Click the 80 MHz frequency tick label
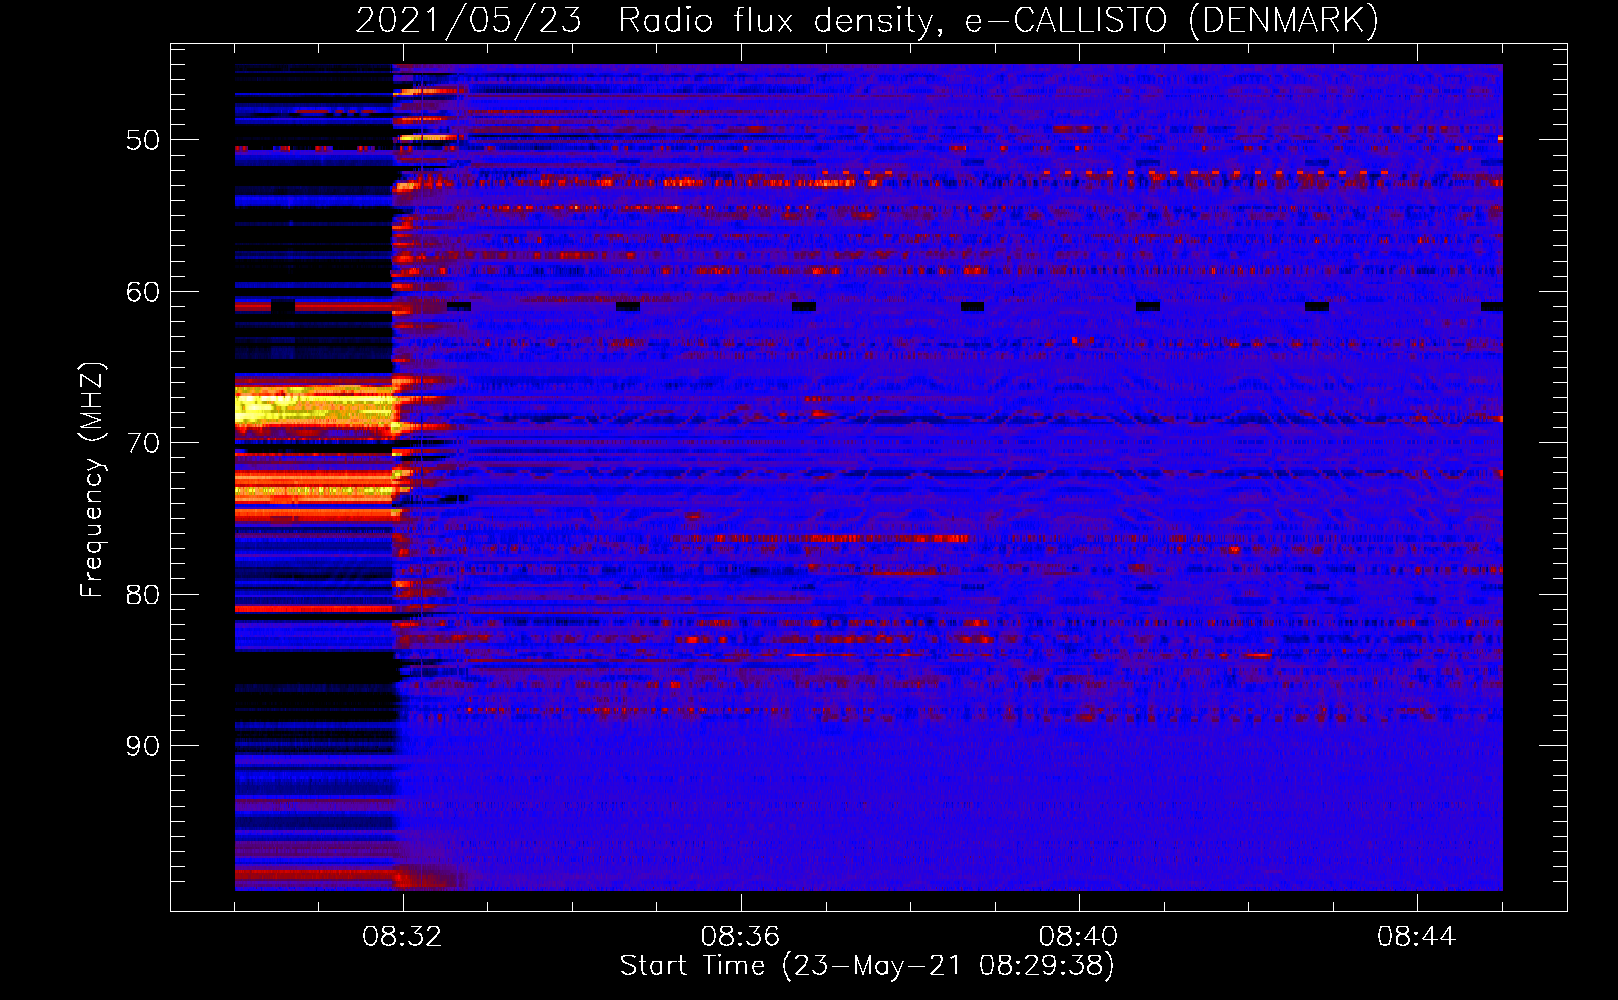 [x=142, y=595]
